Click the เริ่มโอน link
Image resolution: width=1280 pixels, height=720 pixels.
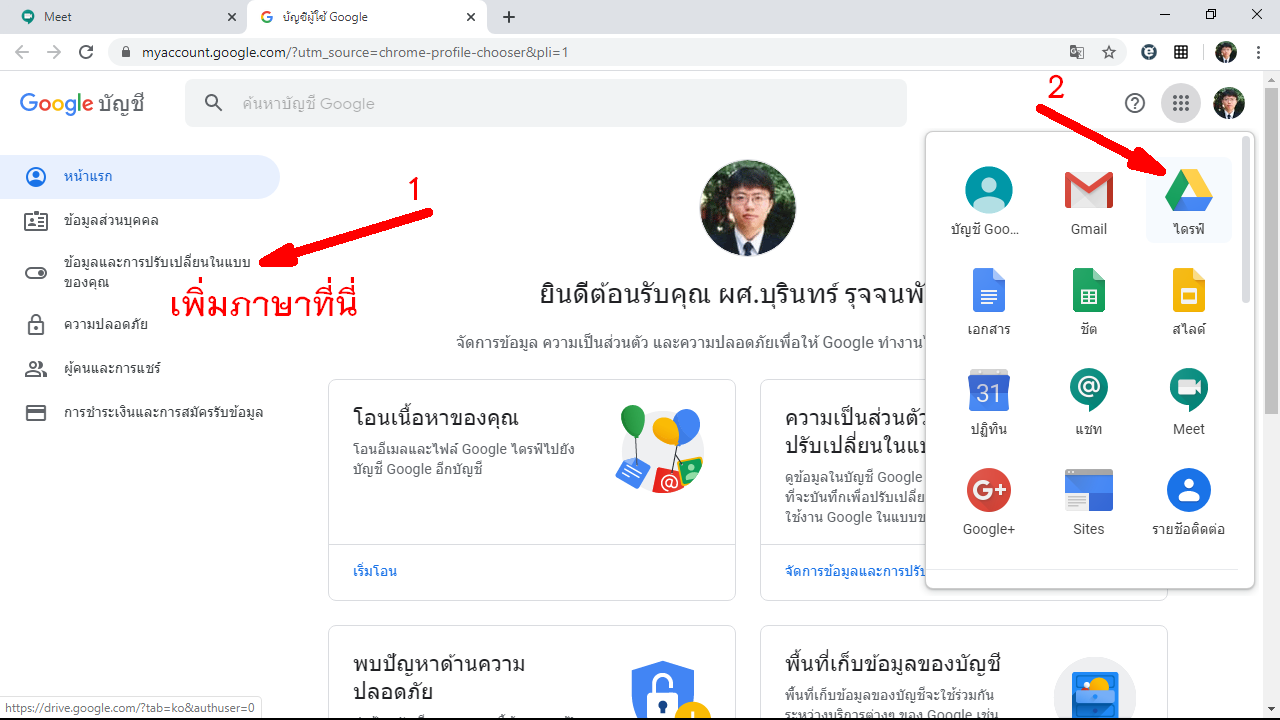tap(375, 571)
